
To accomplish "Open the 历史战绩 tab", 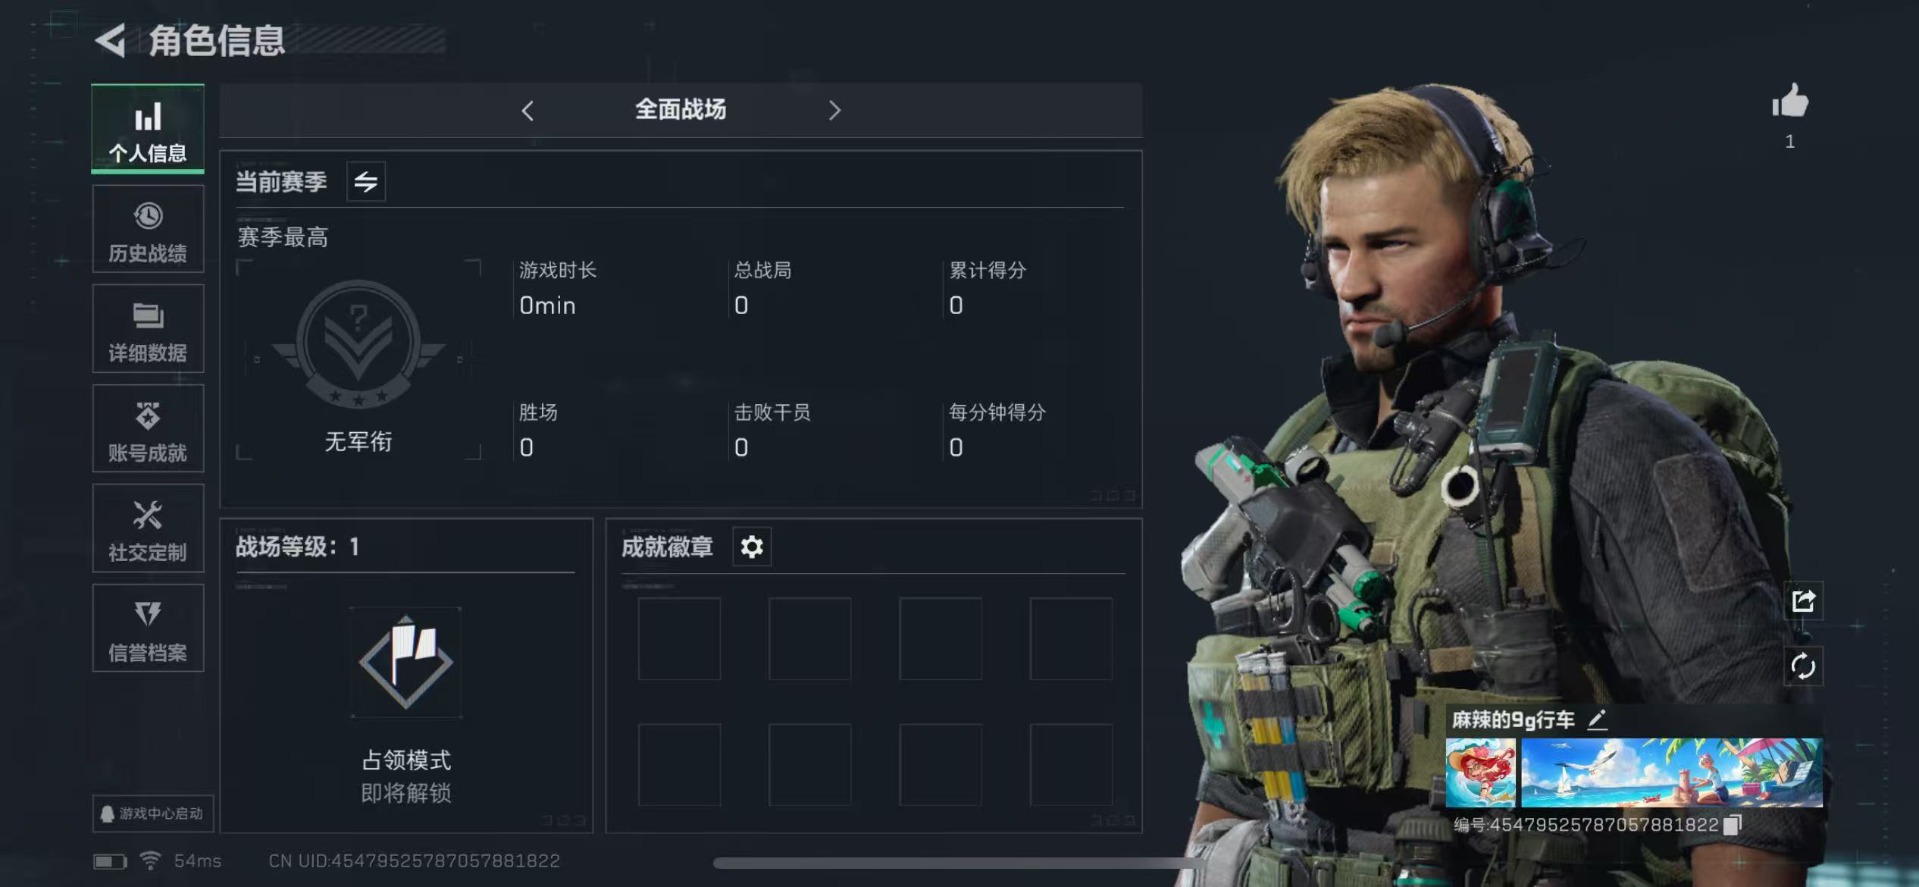I will [148, 229].
